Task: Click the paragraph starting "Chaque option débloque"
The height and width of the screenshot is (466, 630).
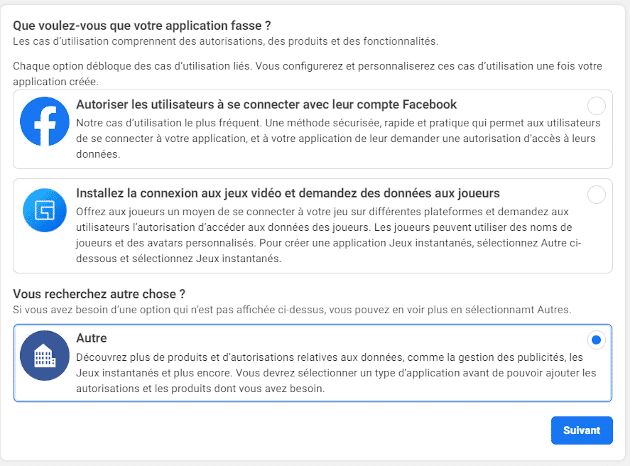Action: coord(300,72)
